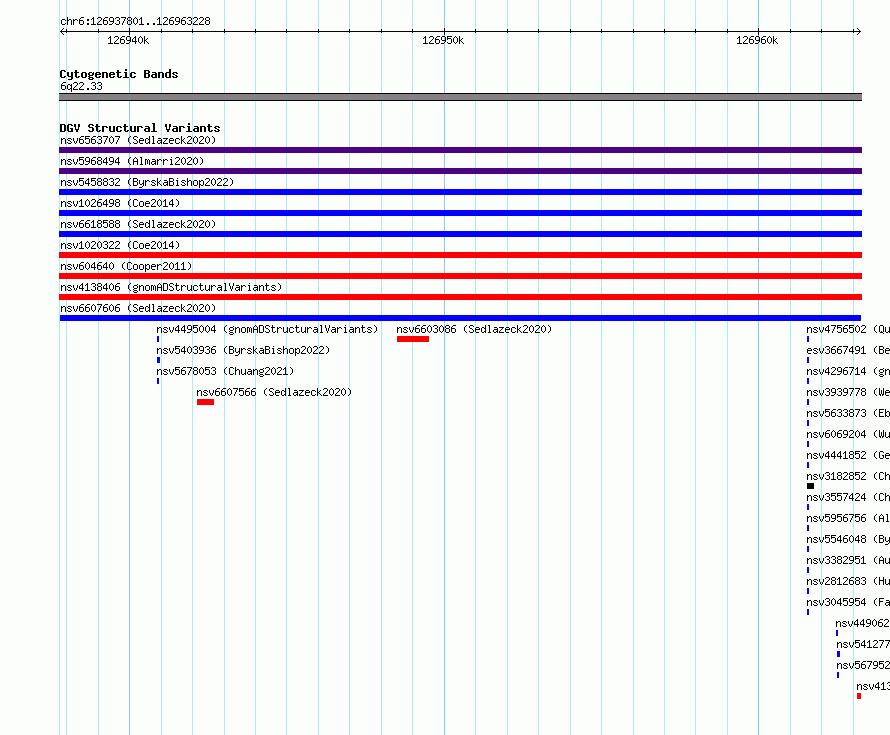Click the 126960k ruler position
Image resolution: width=890 pixels, height=735 pixels.
[x=757, y=40]
